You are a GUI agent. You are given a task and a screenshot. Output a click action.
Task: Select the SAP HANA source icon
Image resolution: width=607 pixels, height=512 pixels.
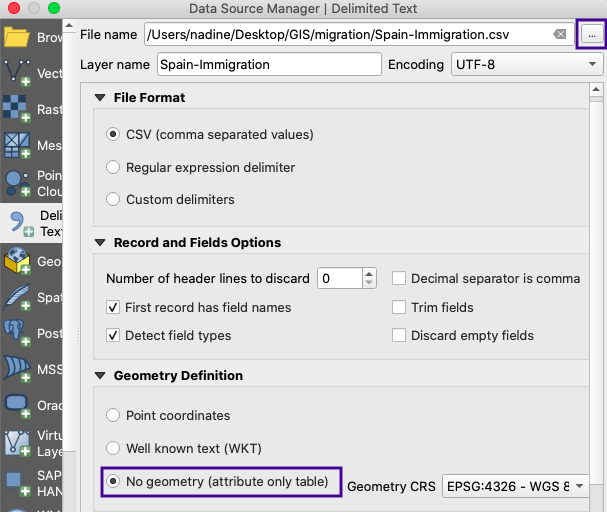pos(17,483)
